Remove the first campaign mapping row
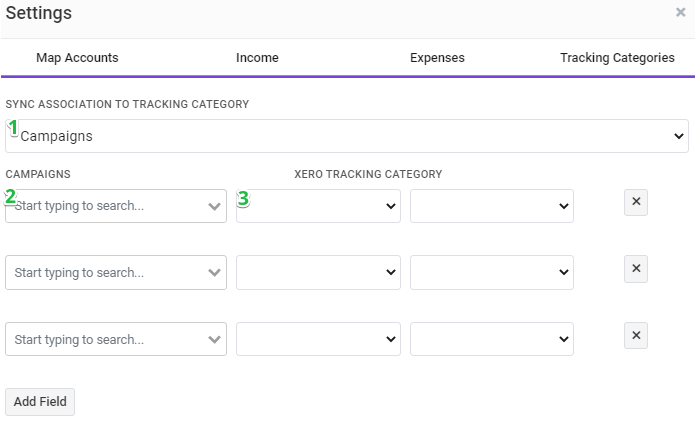The height and width of the screenshot is (423, 695). [636, 202]
